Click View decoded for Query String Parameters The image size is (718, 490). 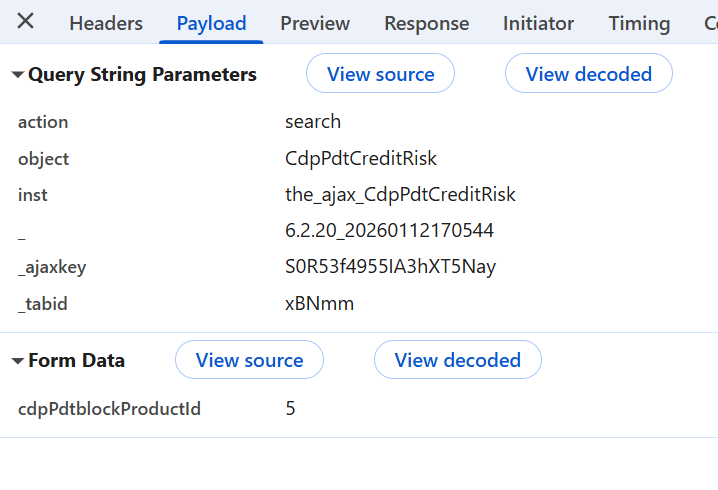point(588,74)
